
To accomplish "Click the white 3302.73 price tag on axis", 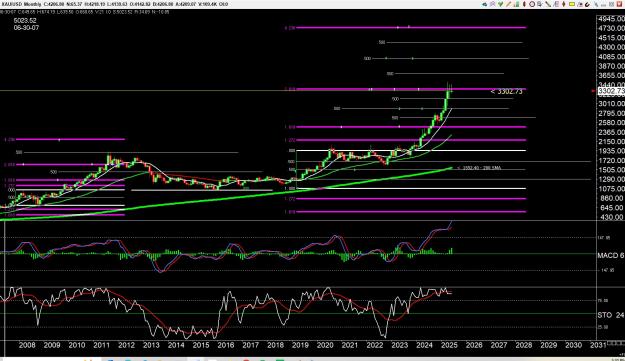I will [x=611, y=91].
